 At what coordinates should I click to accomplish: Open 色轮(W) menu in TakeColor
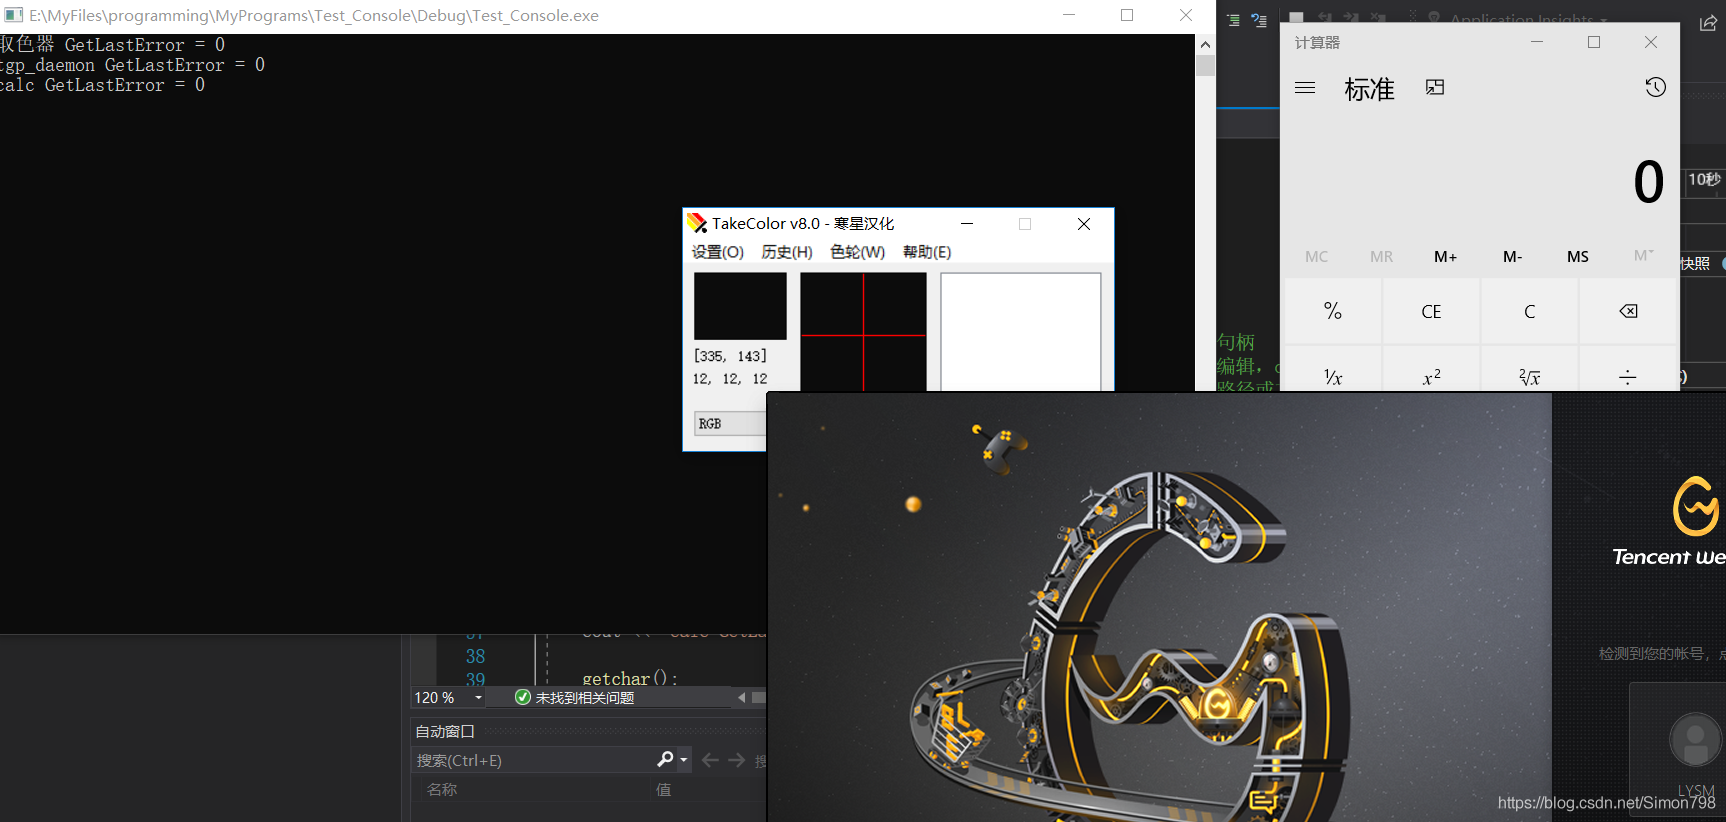(857, 252)
